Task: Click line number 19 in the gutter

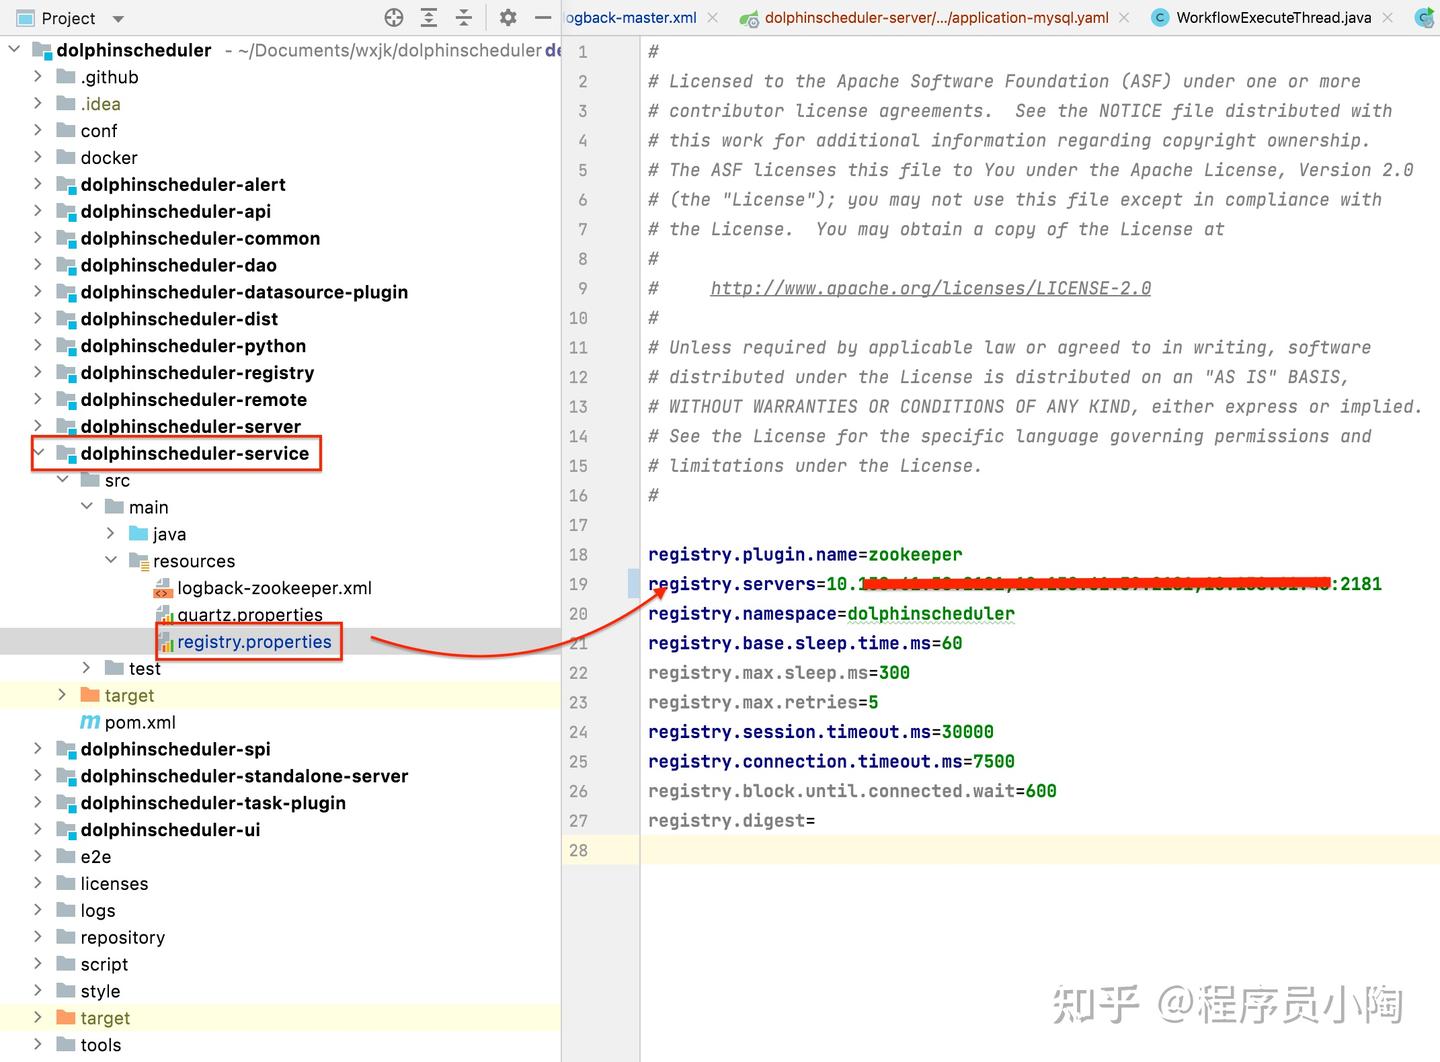Action: point(578,584)
